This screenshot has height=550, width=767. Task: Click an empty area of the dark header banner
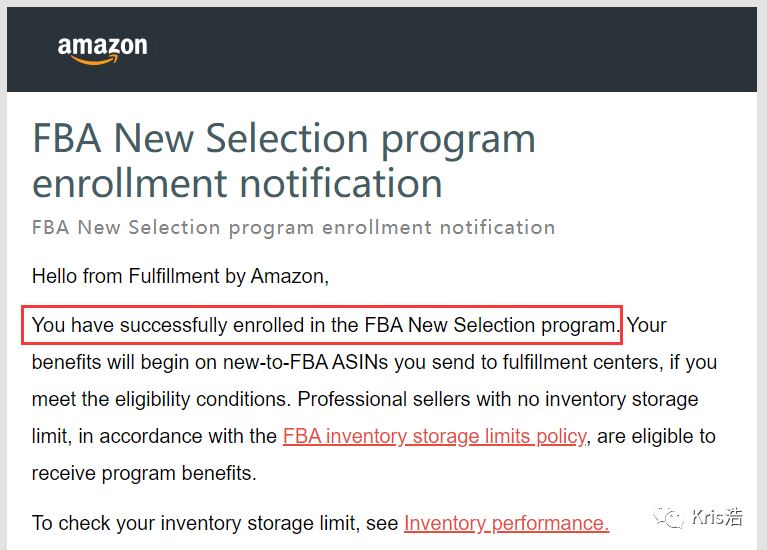coord(440,49)
